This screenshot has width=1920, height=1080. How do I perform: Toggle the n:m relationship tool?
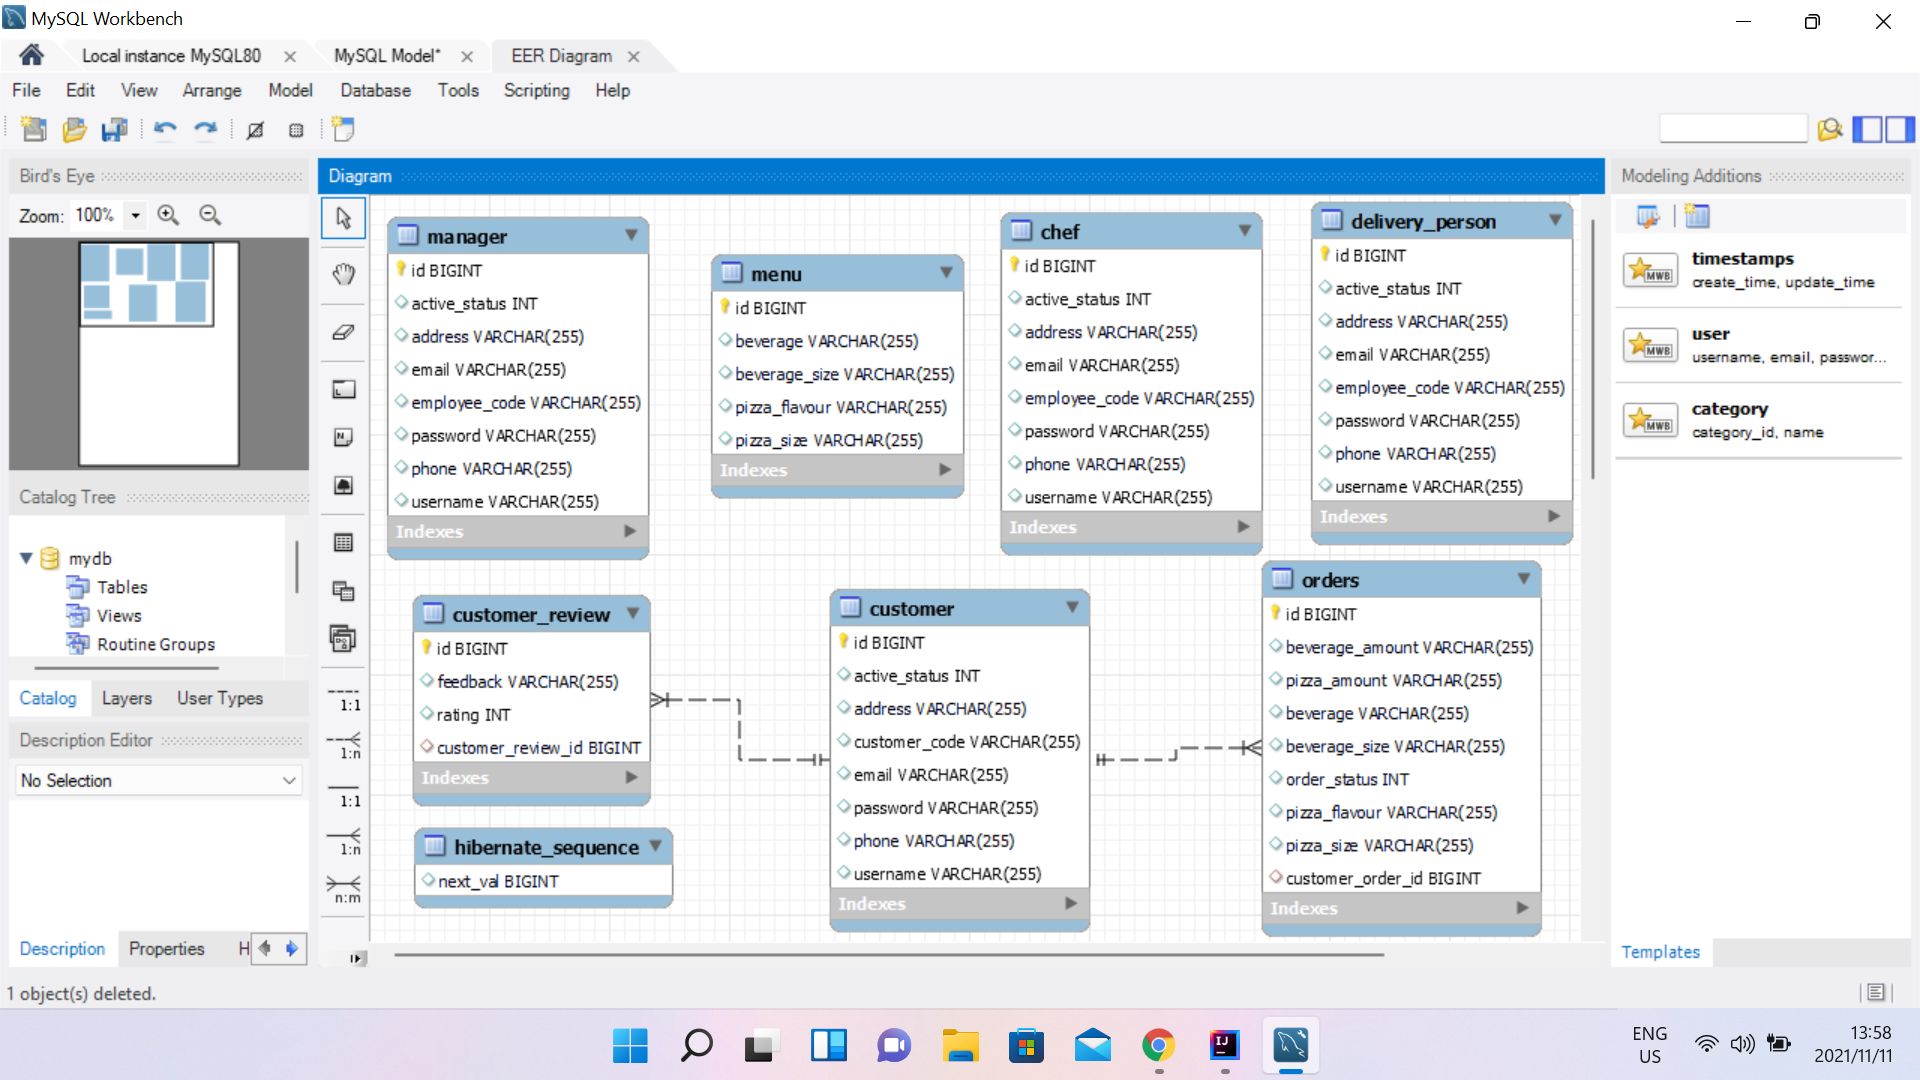point(343,890)
